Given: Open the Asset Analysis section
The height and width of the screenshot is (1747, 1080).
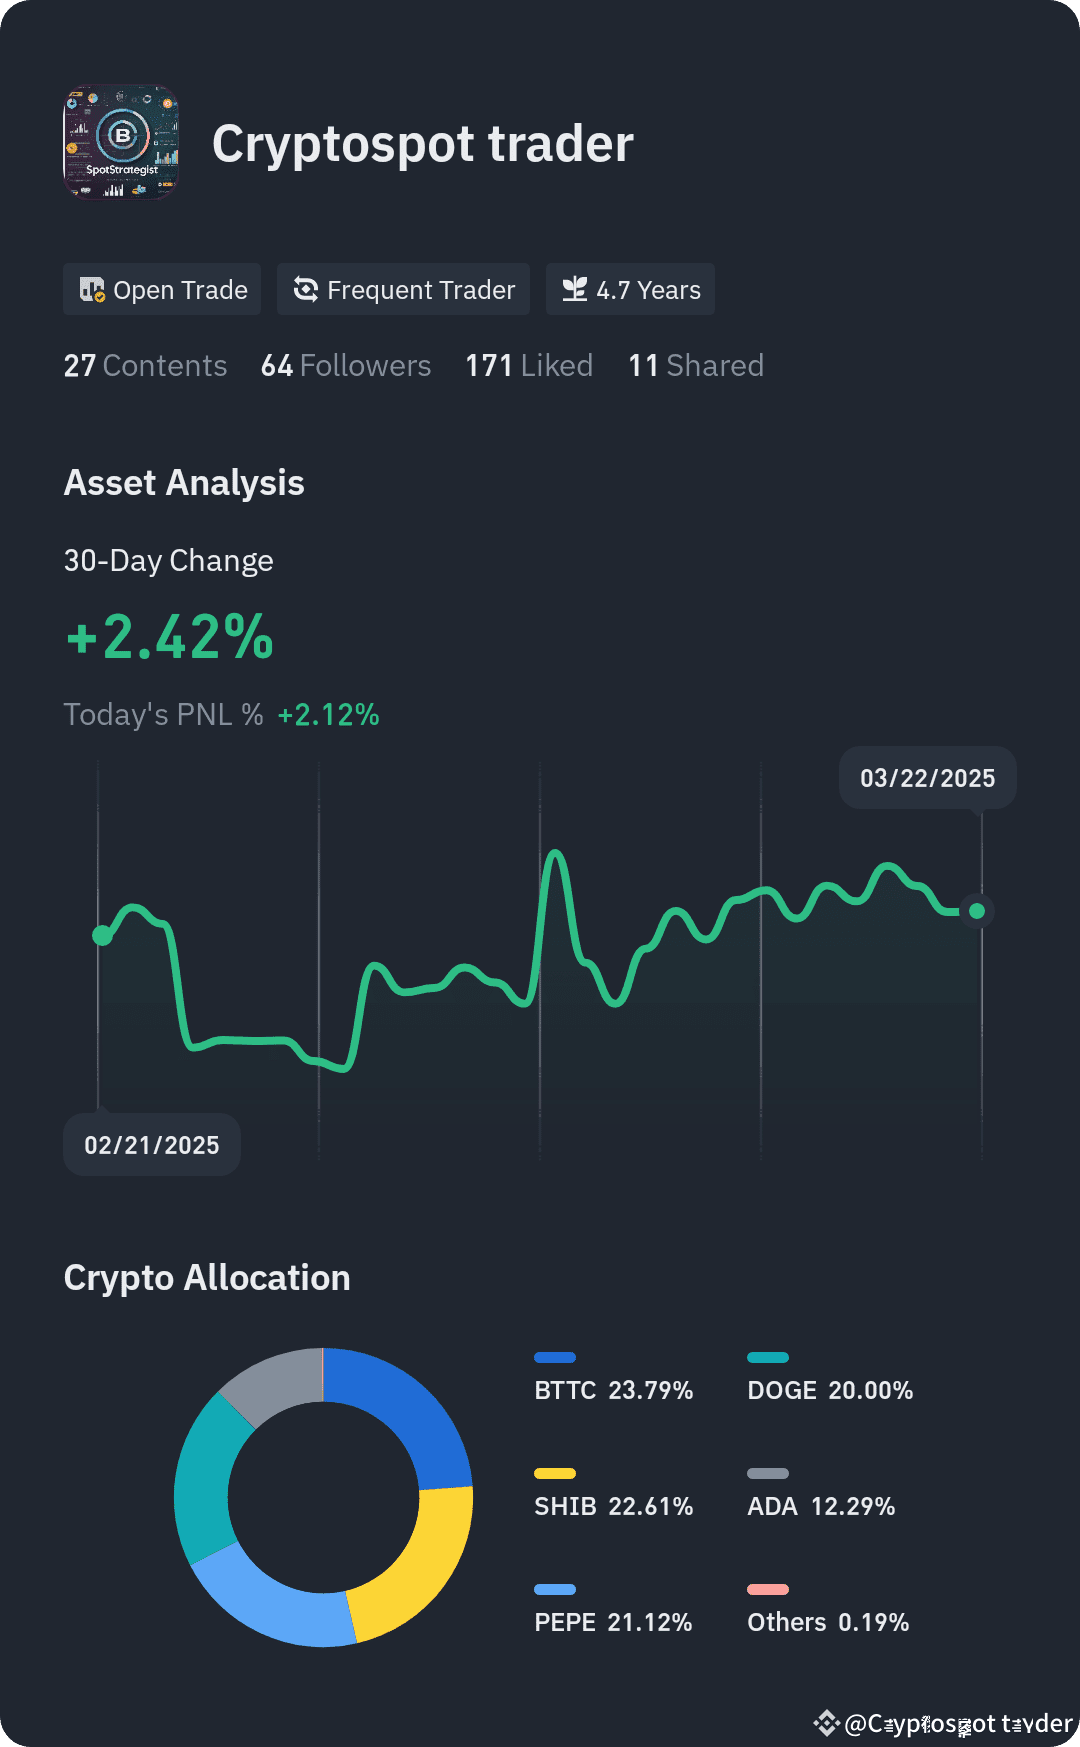Looking at the screenshot, I should 184,483.
